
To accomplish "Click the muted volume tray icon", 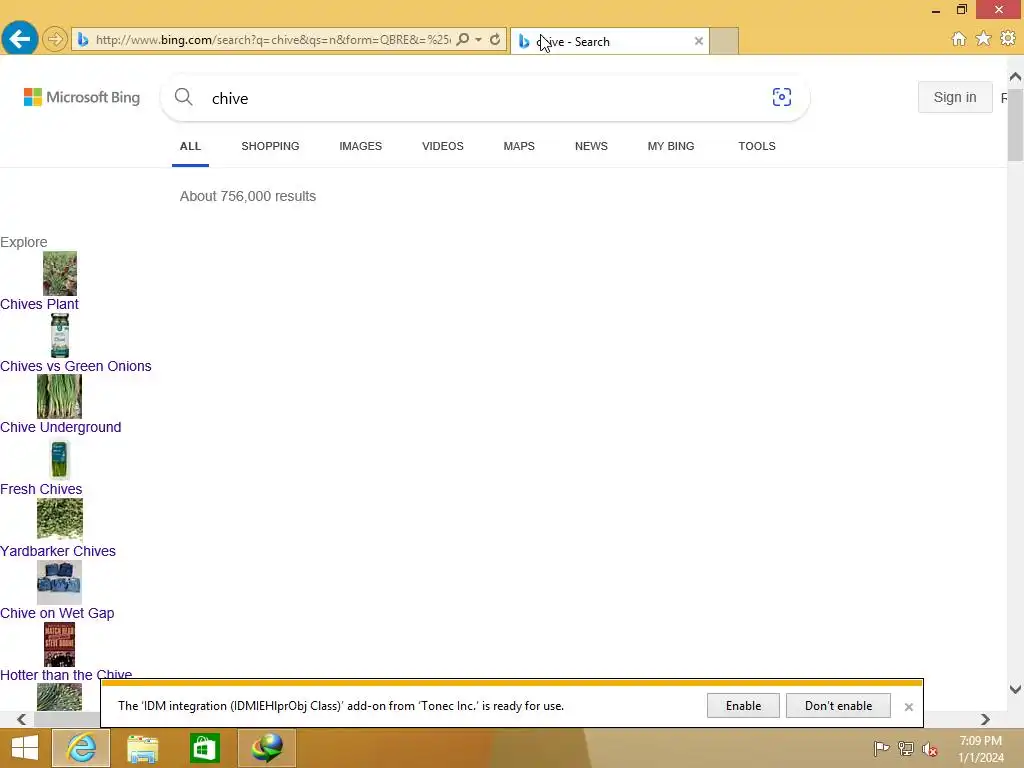I will click(930, 748).
